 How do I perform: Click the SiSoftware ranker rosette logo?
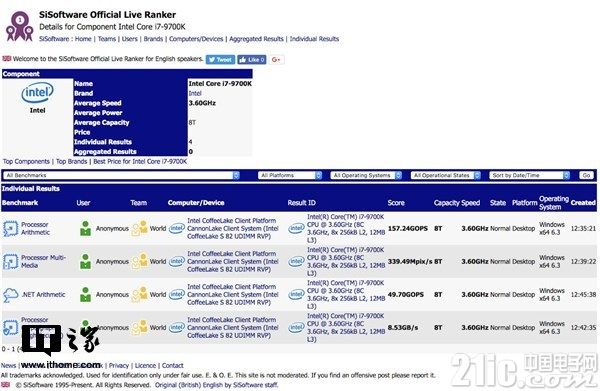tap(19, 26)
